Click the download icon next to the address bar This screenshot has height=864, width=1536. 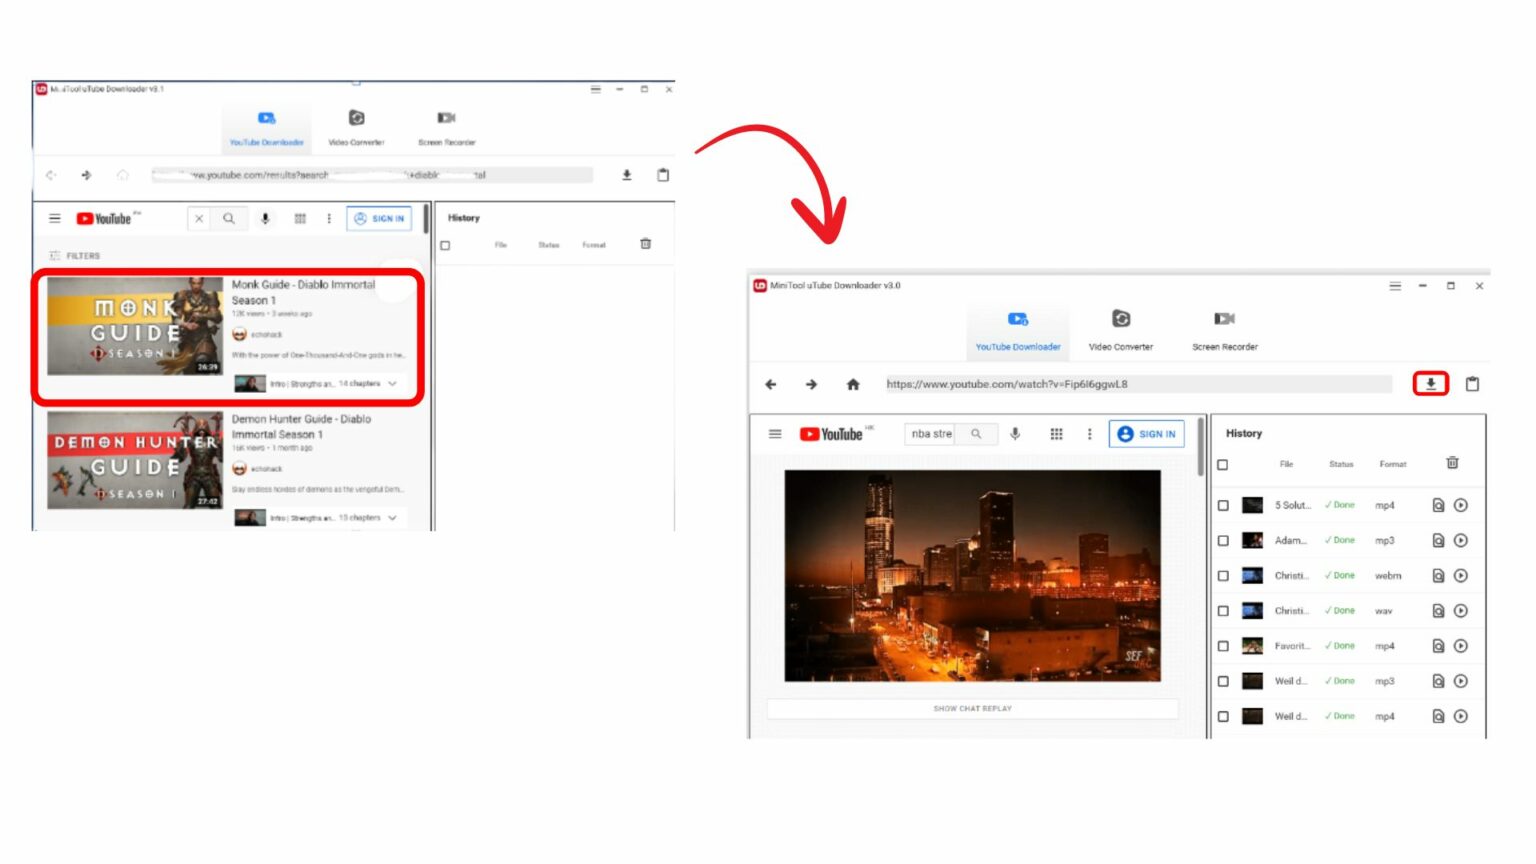pyautogui.click(x=1431, y=383)
